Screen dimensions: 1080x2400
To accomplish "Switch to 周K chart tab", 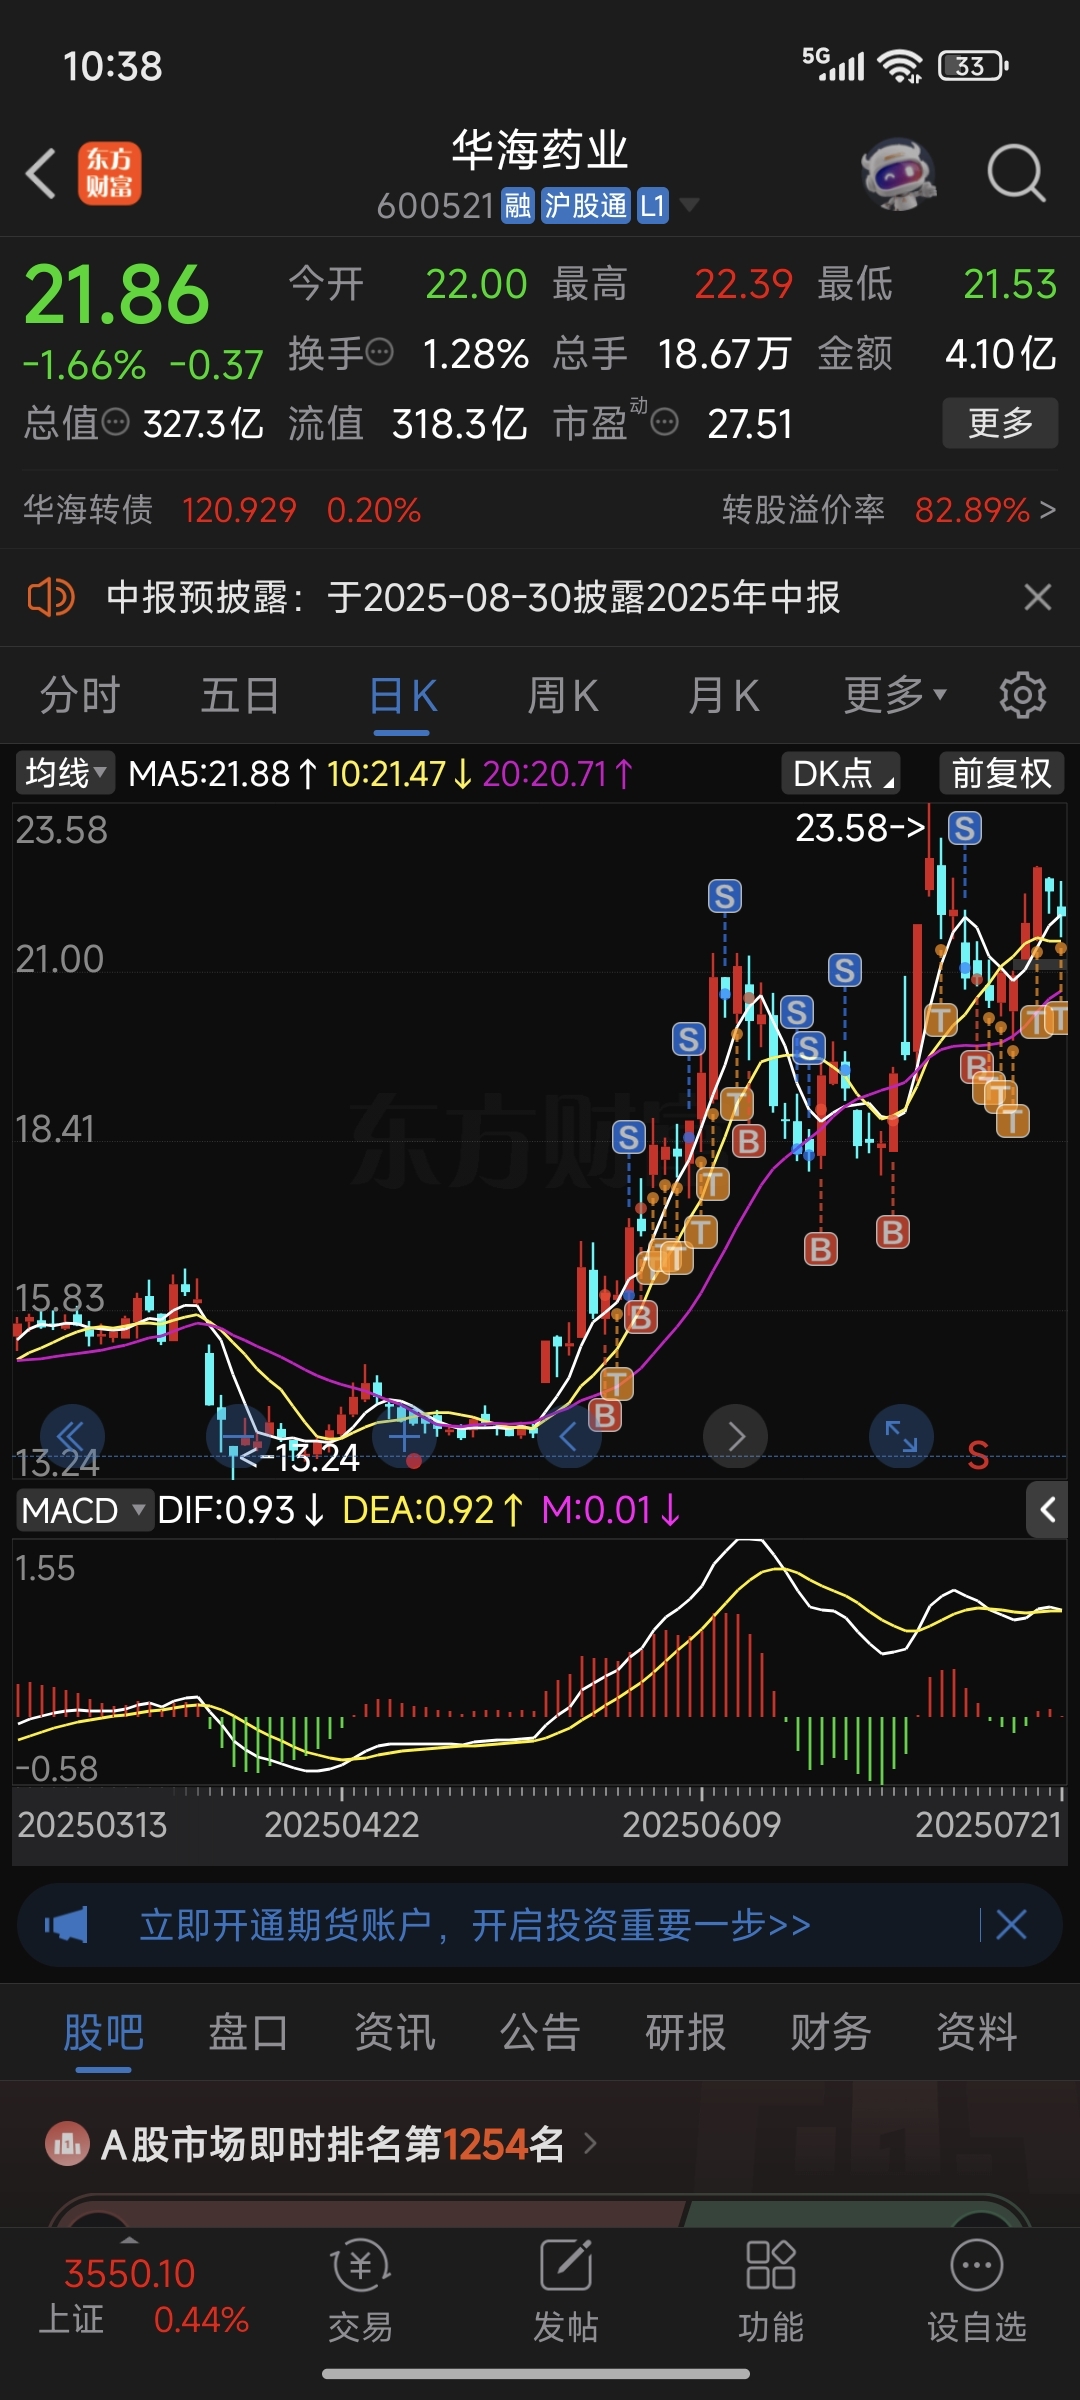I will [x=563, y=695].
